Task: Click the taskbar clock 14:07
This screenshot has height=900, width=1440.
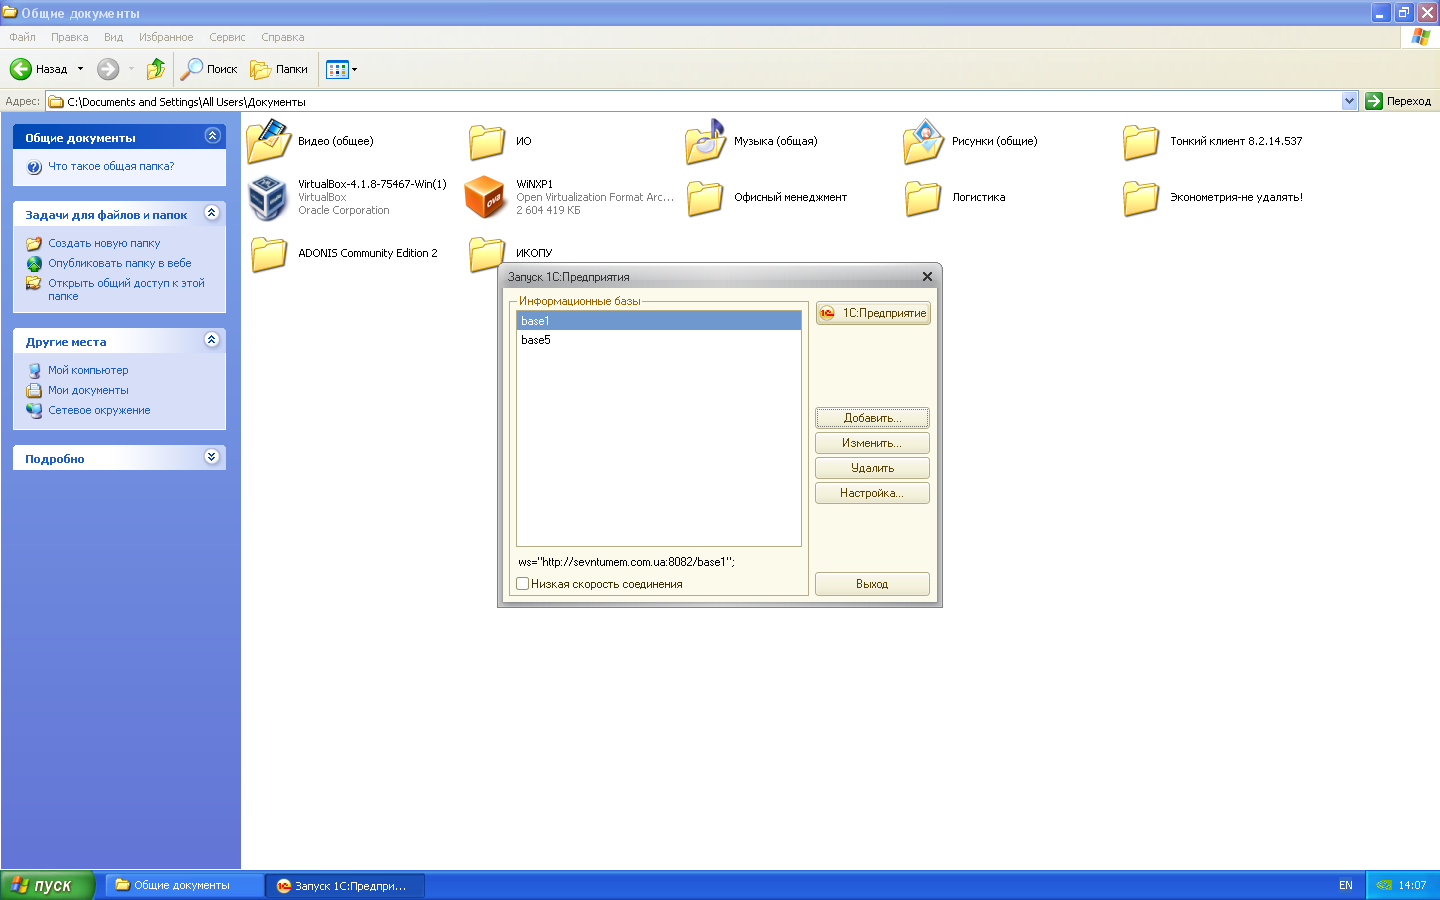Action: point(1412,885)
